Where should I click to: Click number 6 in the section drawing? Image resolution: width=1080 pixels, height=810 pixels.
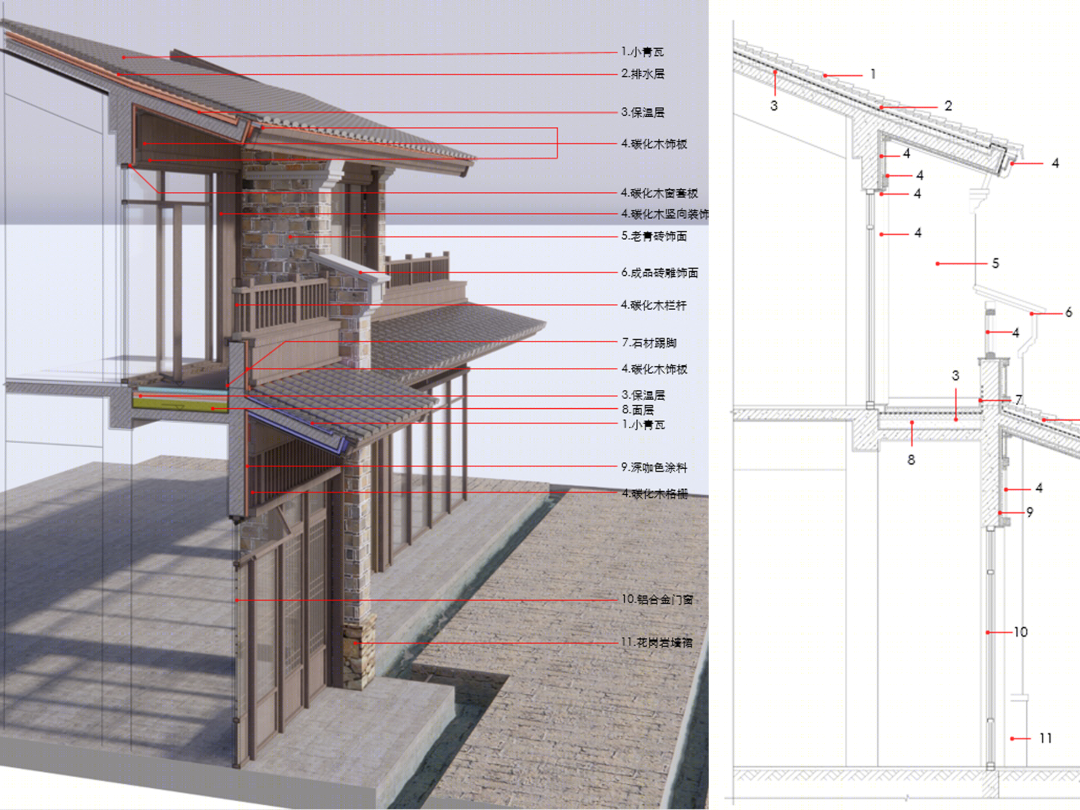[1068, 313]
